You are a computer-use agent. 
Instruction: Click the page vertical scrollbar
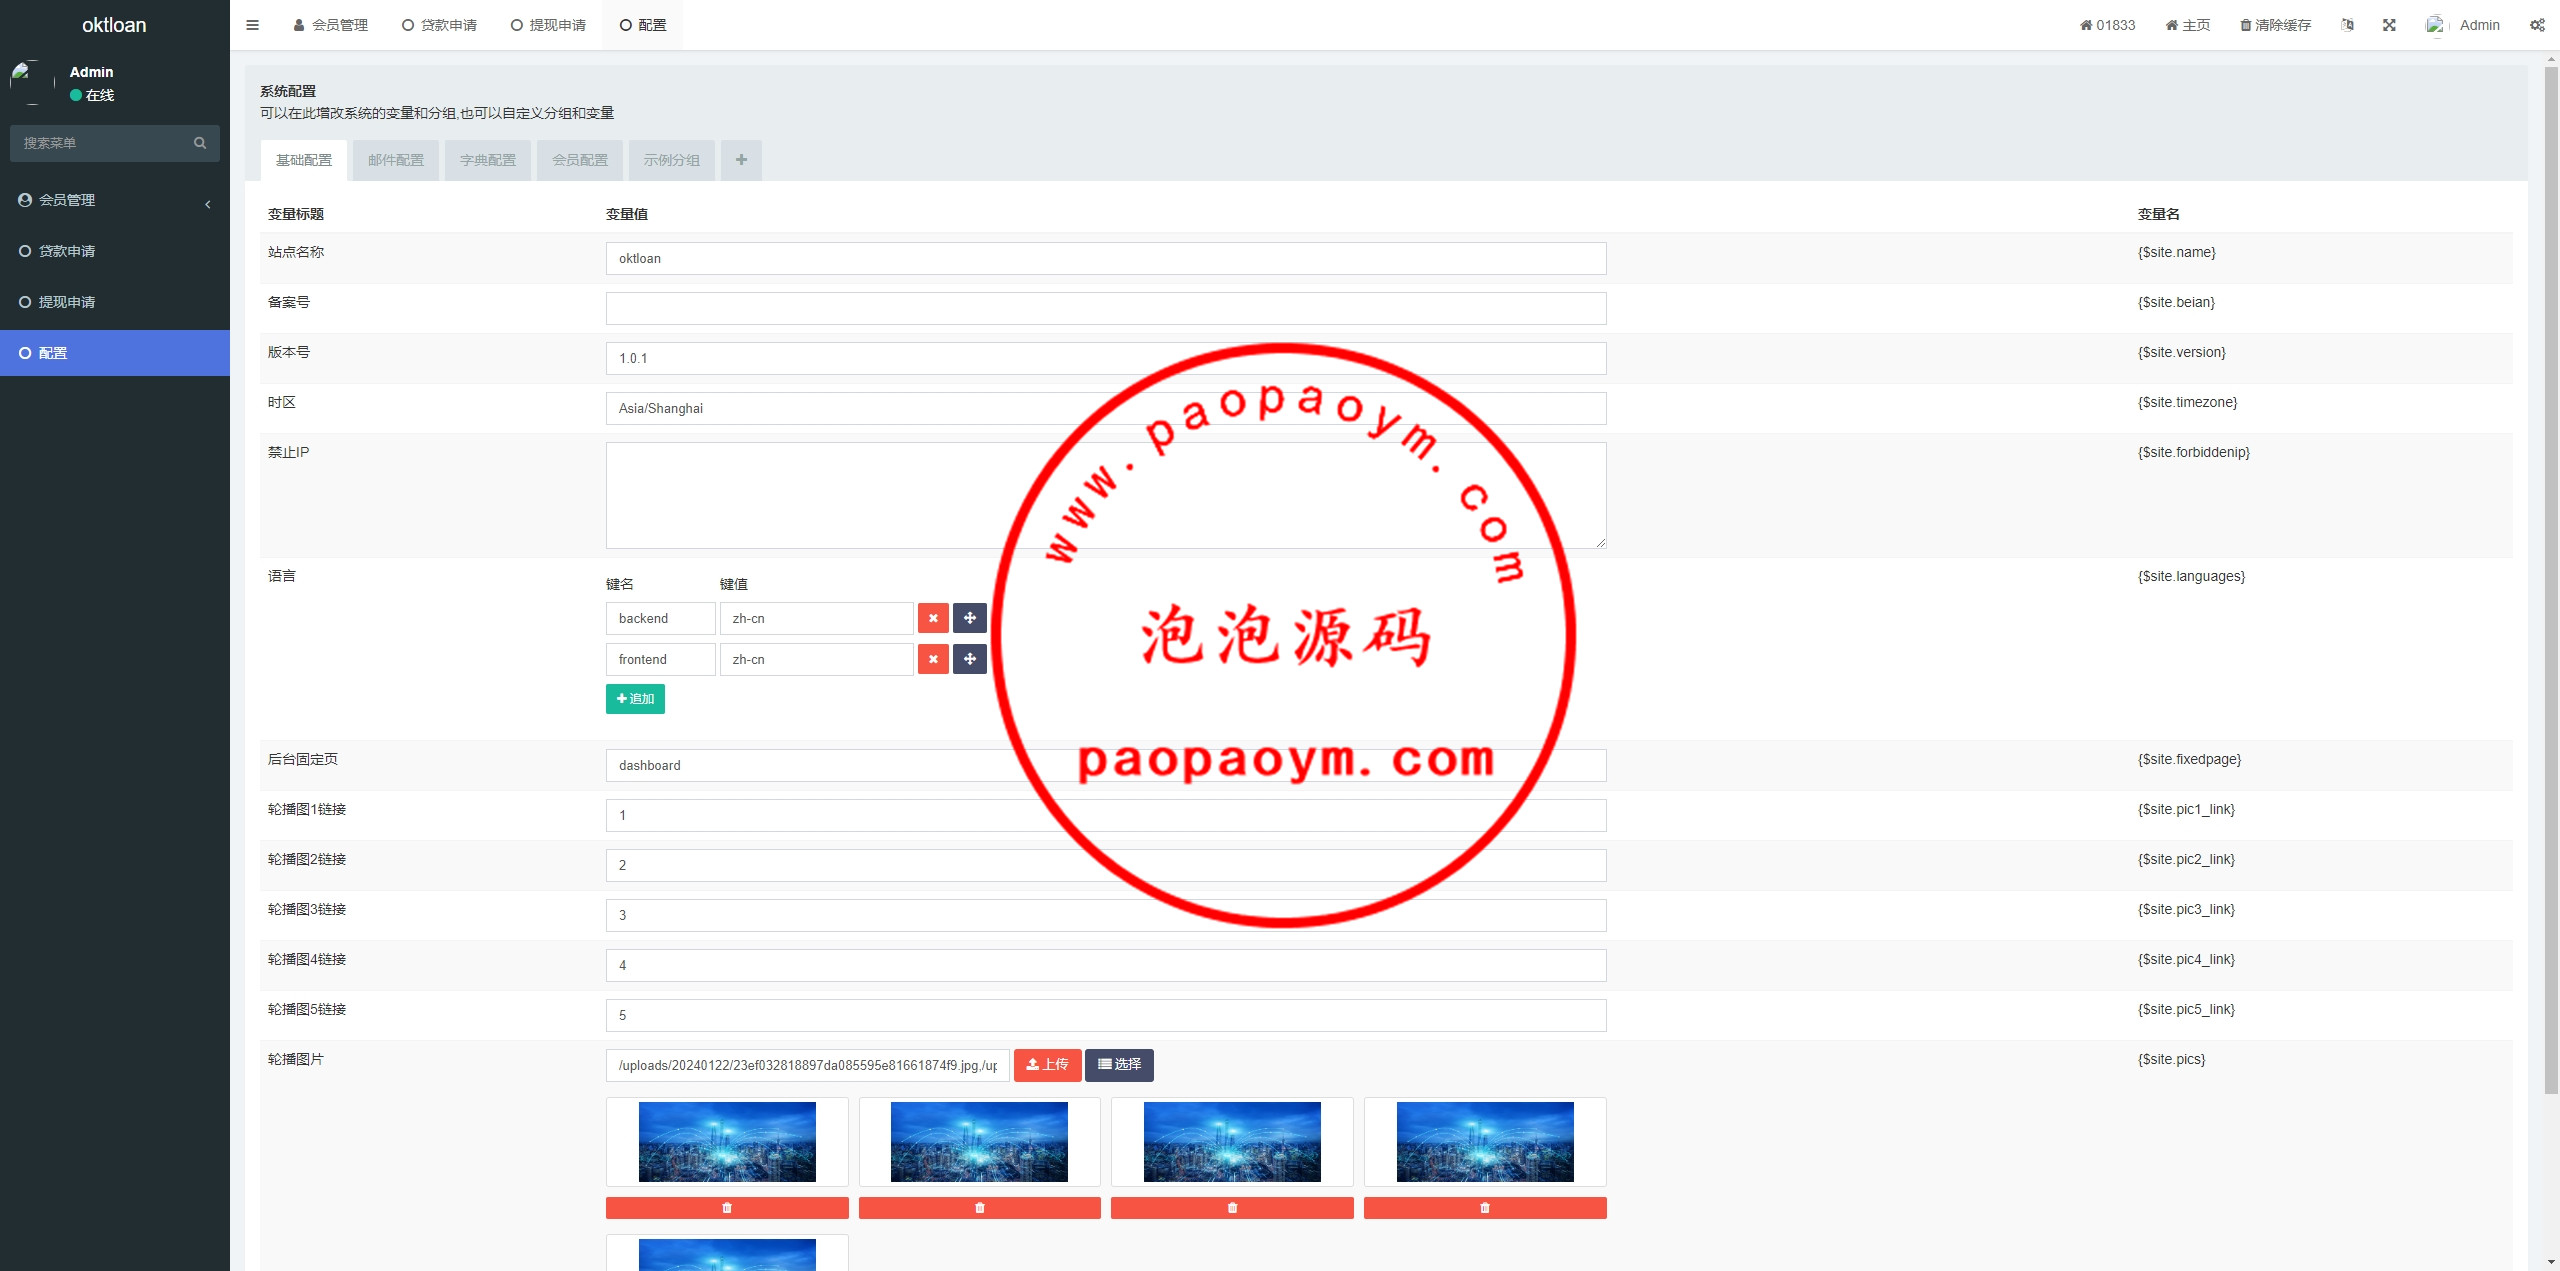click(2551, 580)
